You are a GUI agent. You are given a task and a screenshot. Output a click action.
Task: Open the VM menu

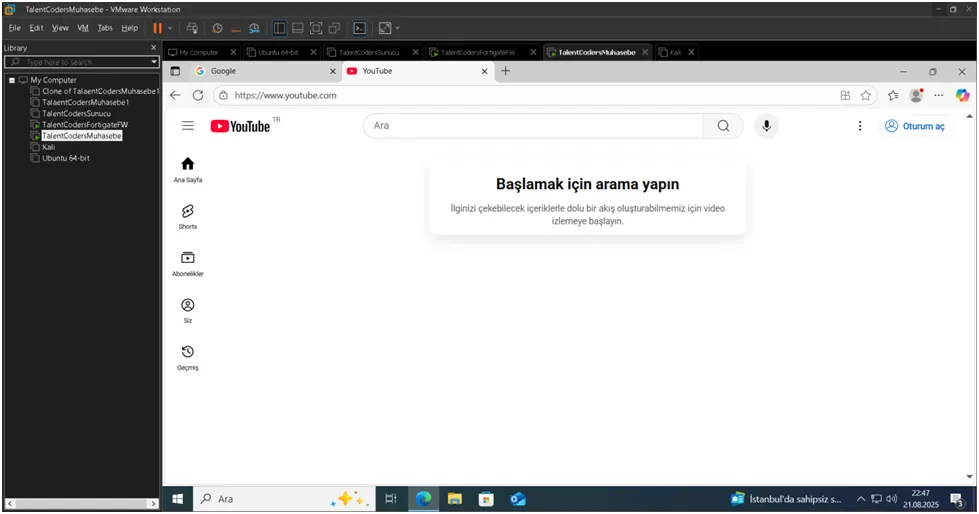pos(83,28)
